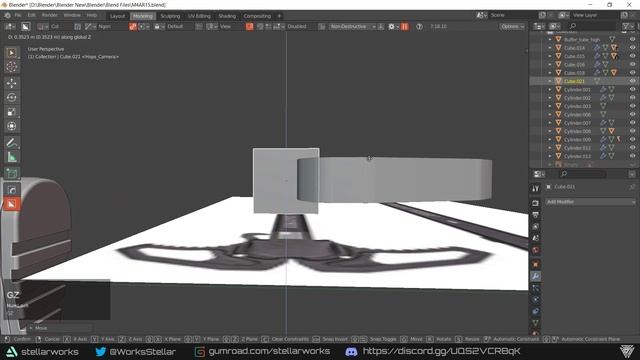Open the Options dropdown in viewport header
The height and width of the screenshot is (360, 640).
512,27
